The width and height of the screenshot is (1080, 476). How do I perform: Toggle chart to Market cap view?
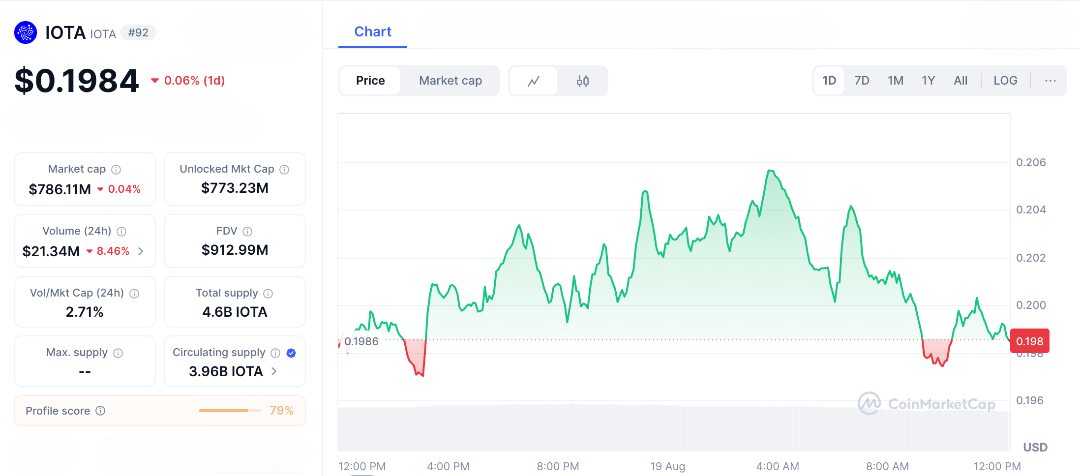point(450,81)
